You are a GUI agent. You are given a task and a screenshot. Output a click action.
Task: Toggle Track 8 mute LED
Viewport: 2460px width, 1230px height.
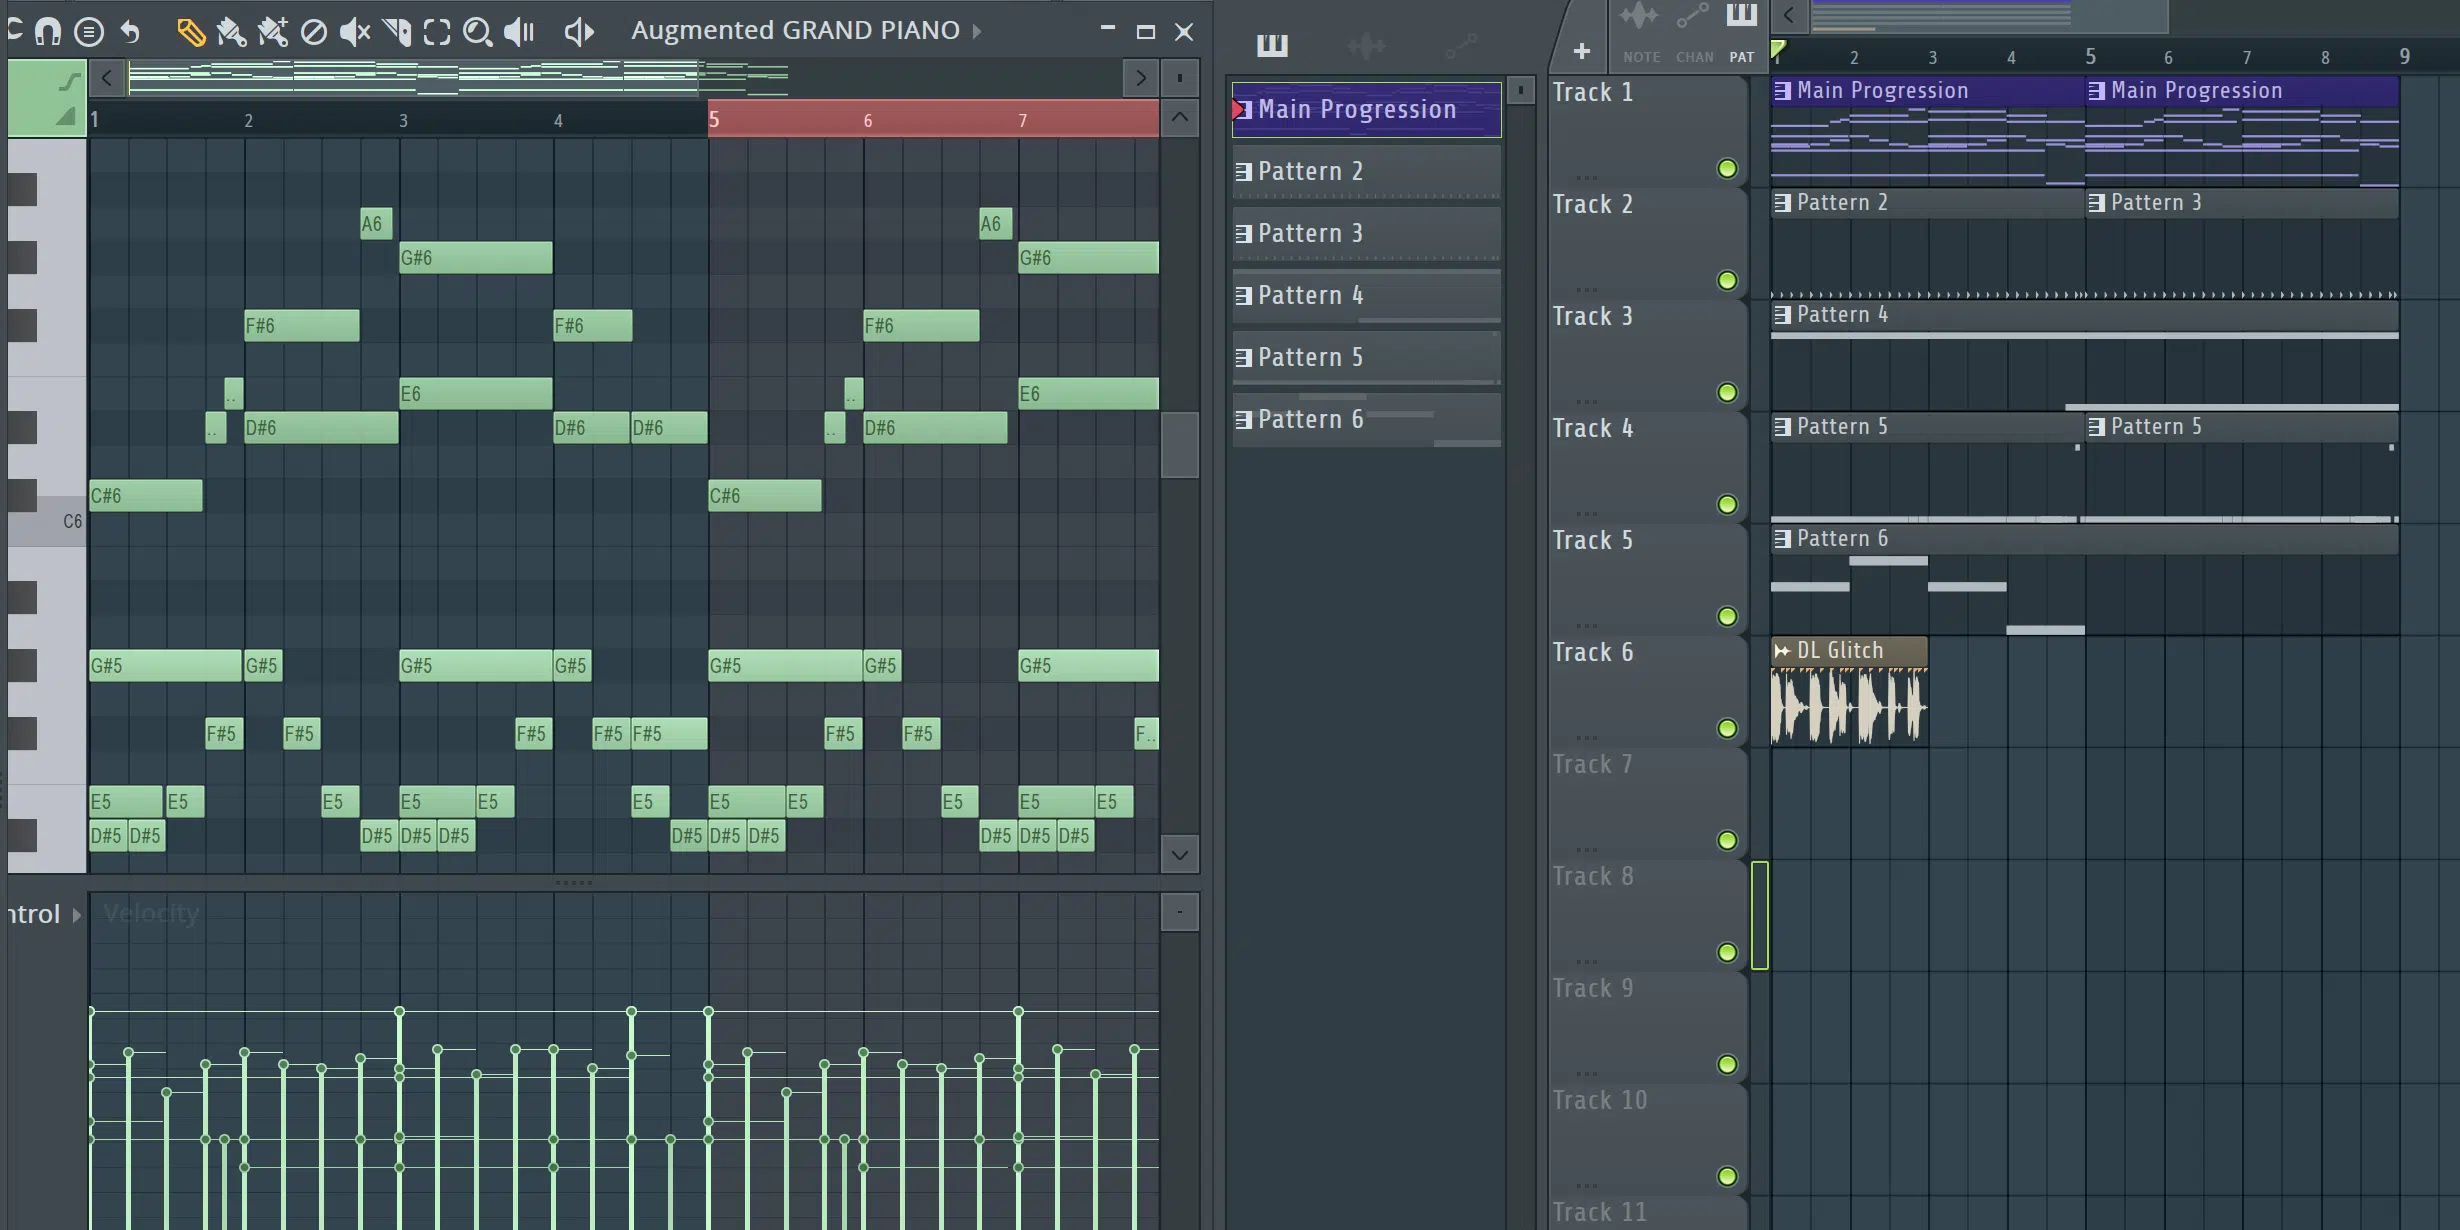[x=1727, y=952]
